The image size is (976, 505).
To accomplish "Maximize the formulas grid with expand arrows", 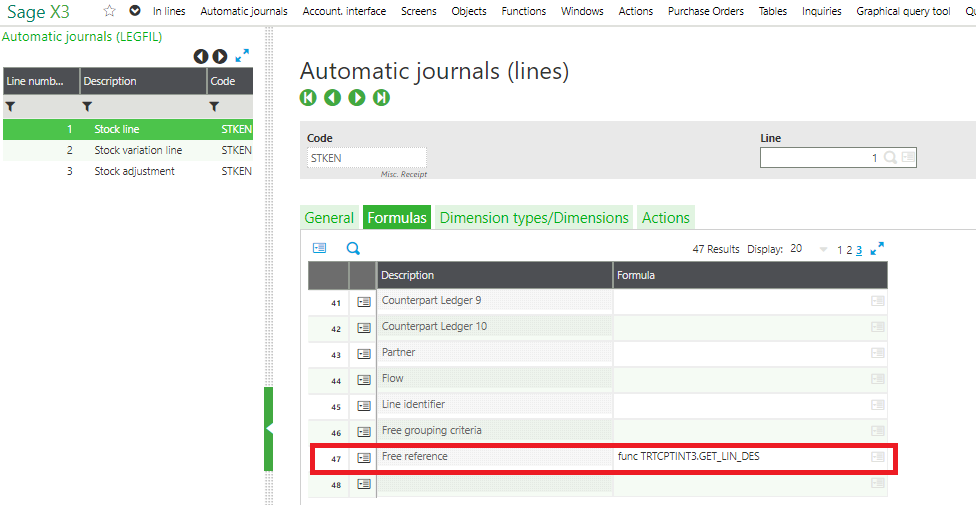I will pos(877,248).
